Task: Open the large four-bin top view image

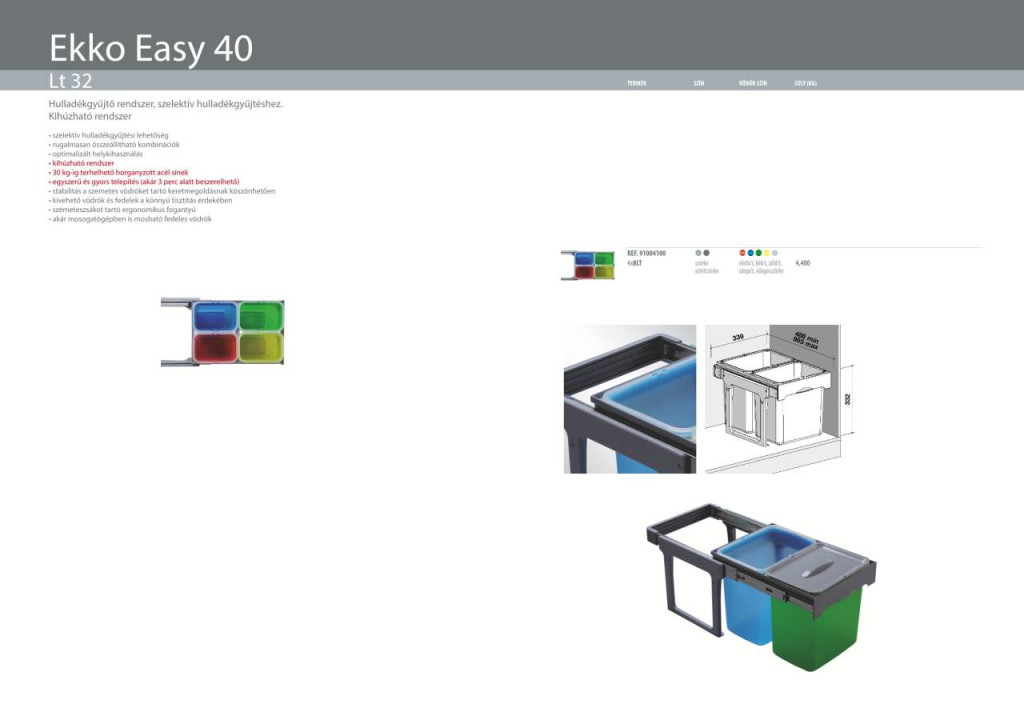Action: (x=223, y=332)
